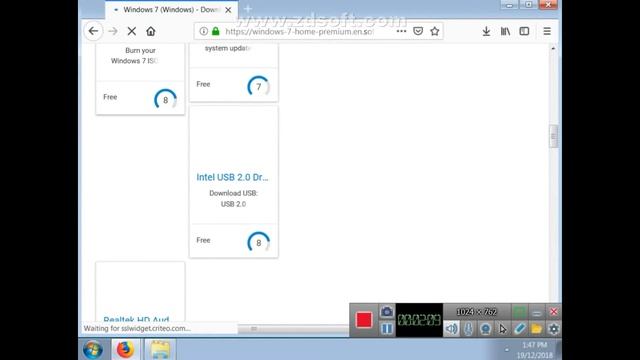640x360 pixels.
Task: Click Free on the Burn card
Action: (110, 97)
